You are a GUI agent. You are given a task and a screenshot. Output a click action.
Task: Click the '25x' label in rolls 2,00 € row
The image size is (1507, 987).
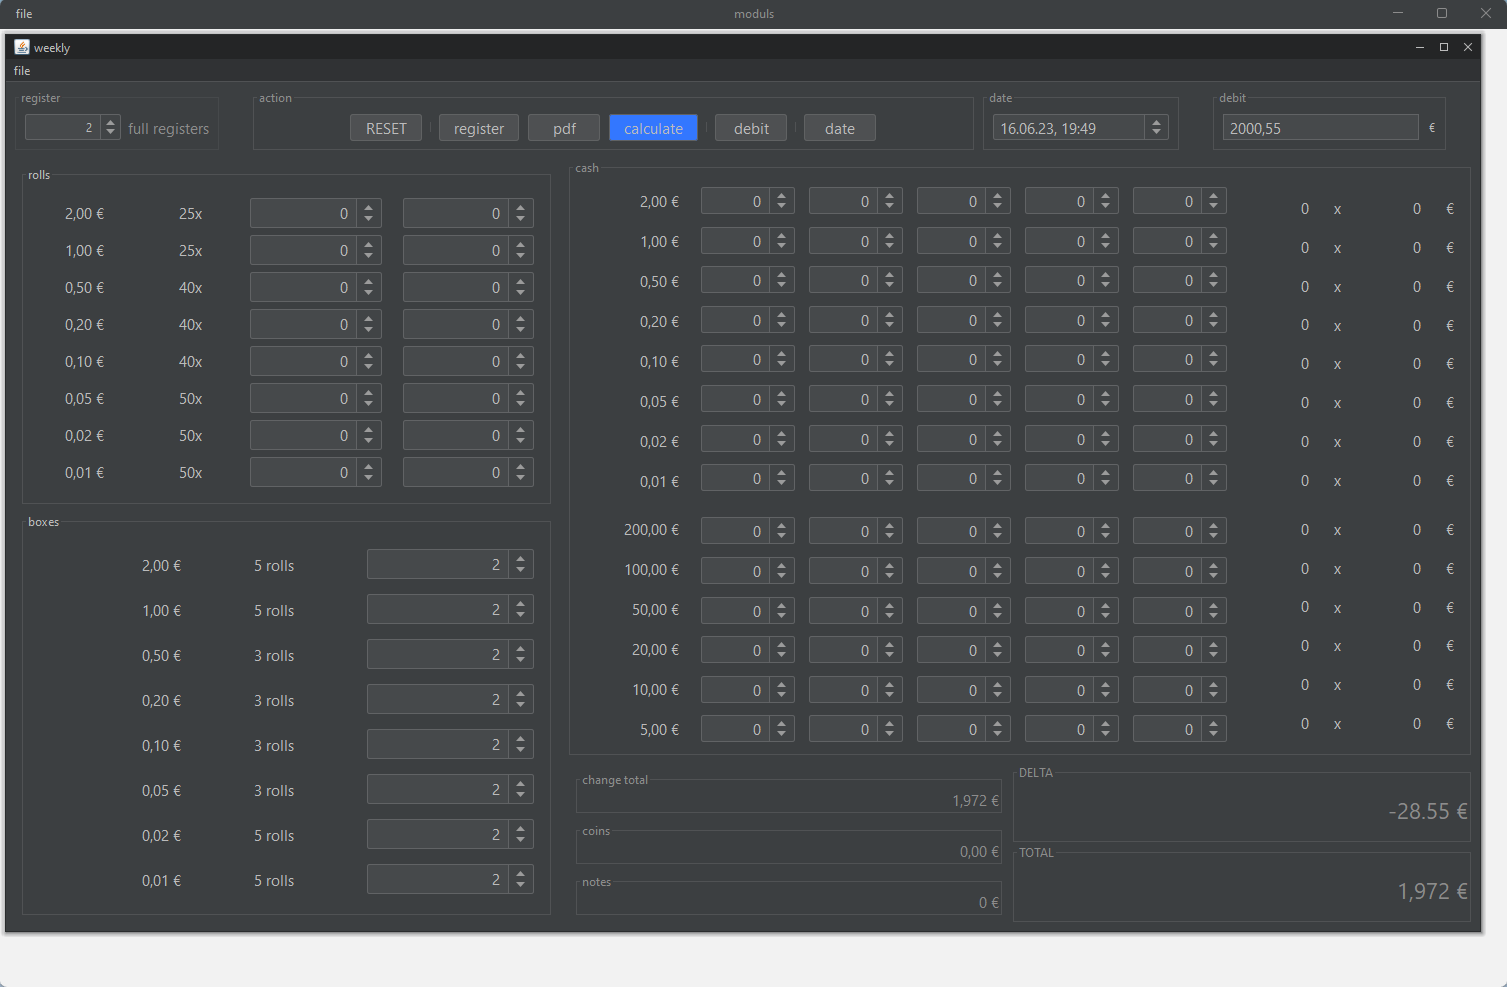click(x=190, y=213)
